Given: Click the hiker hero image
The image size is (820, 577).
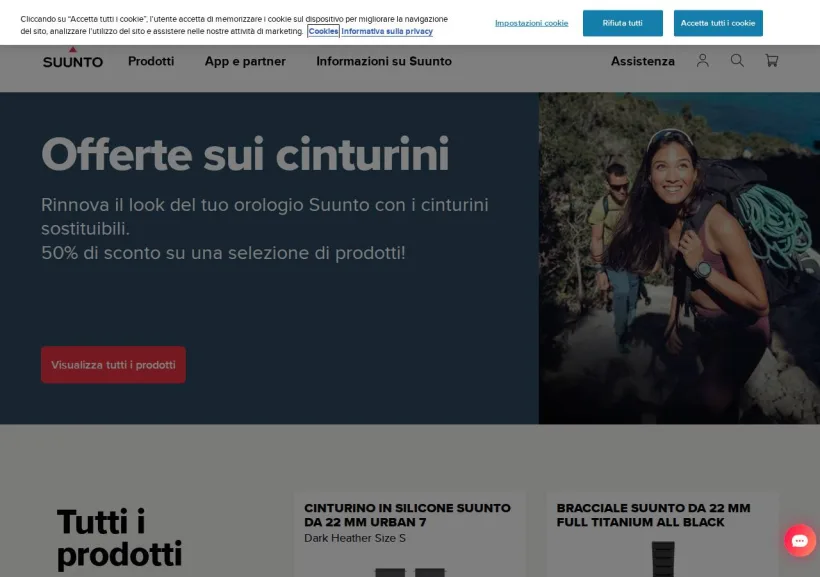Looking at the screenshot, I should [x=679, y=258].
